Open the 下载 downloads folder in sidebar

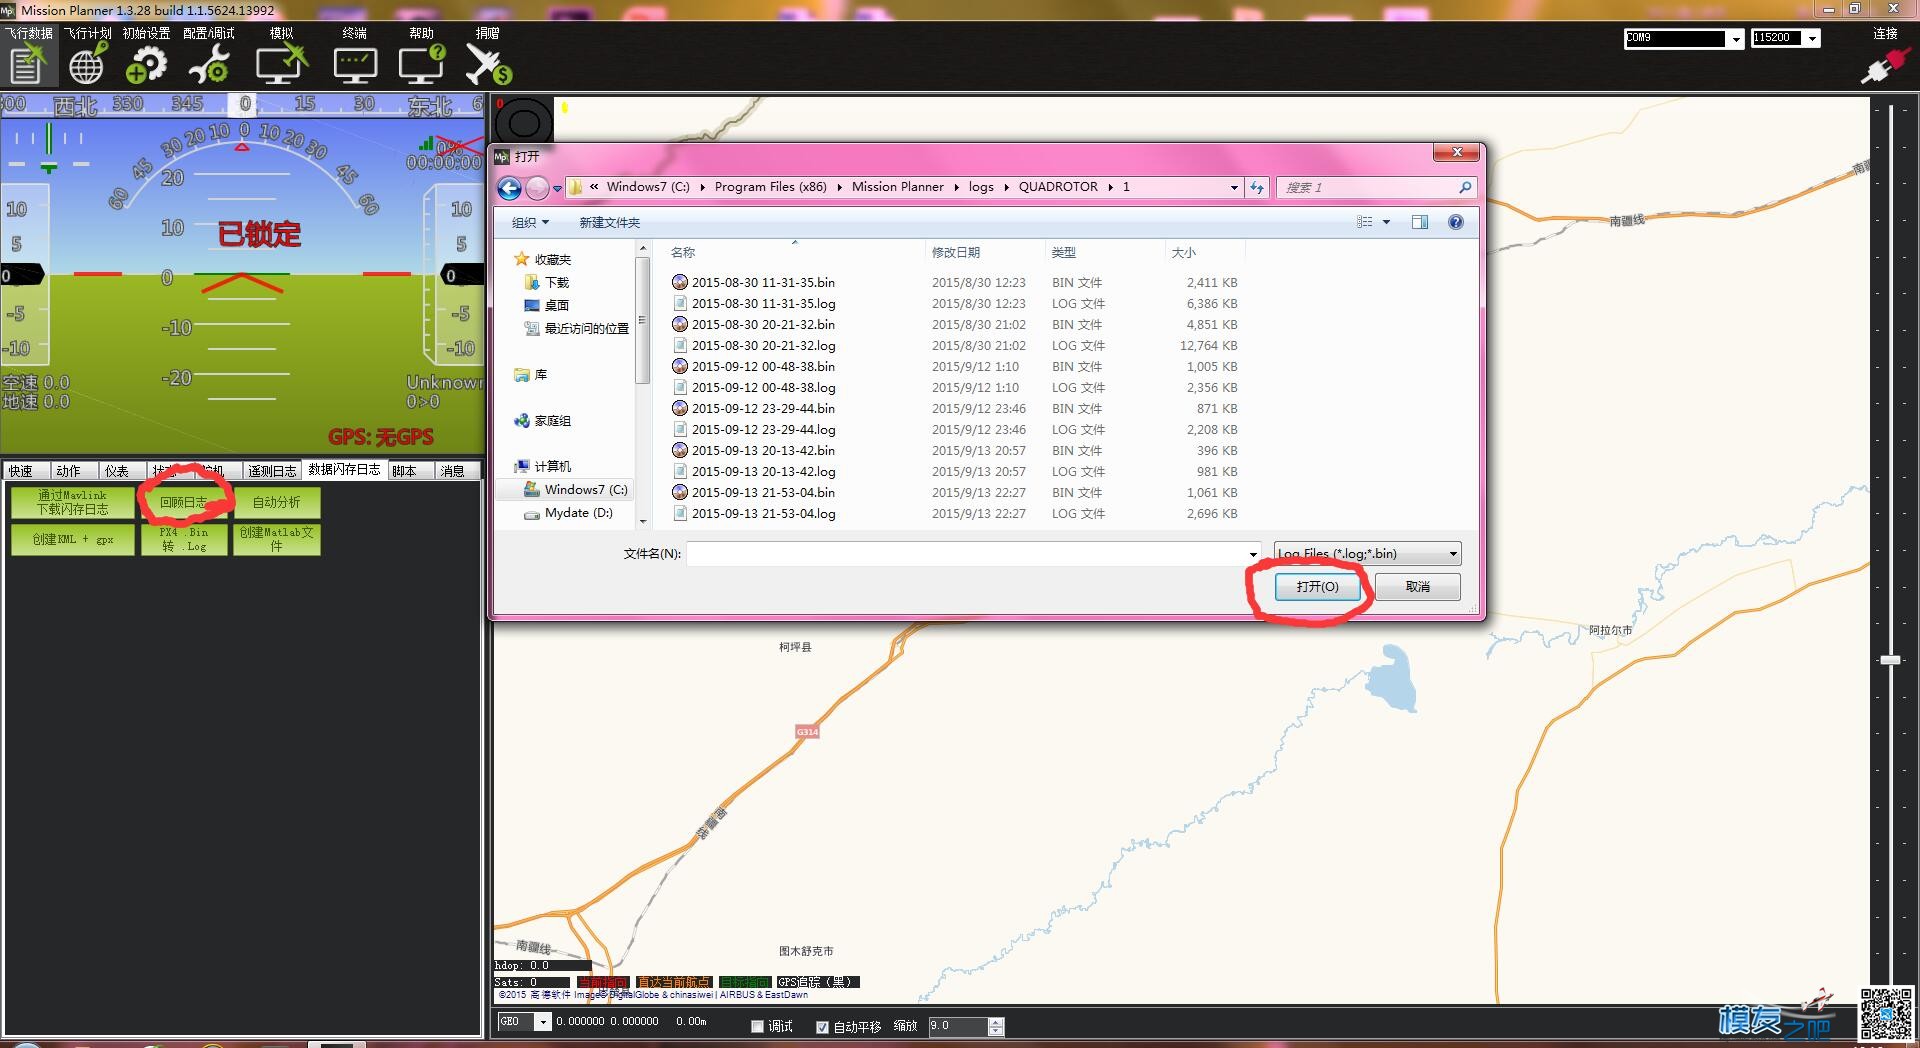coord(547,282)
